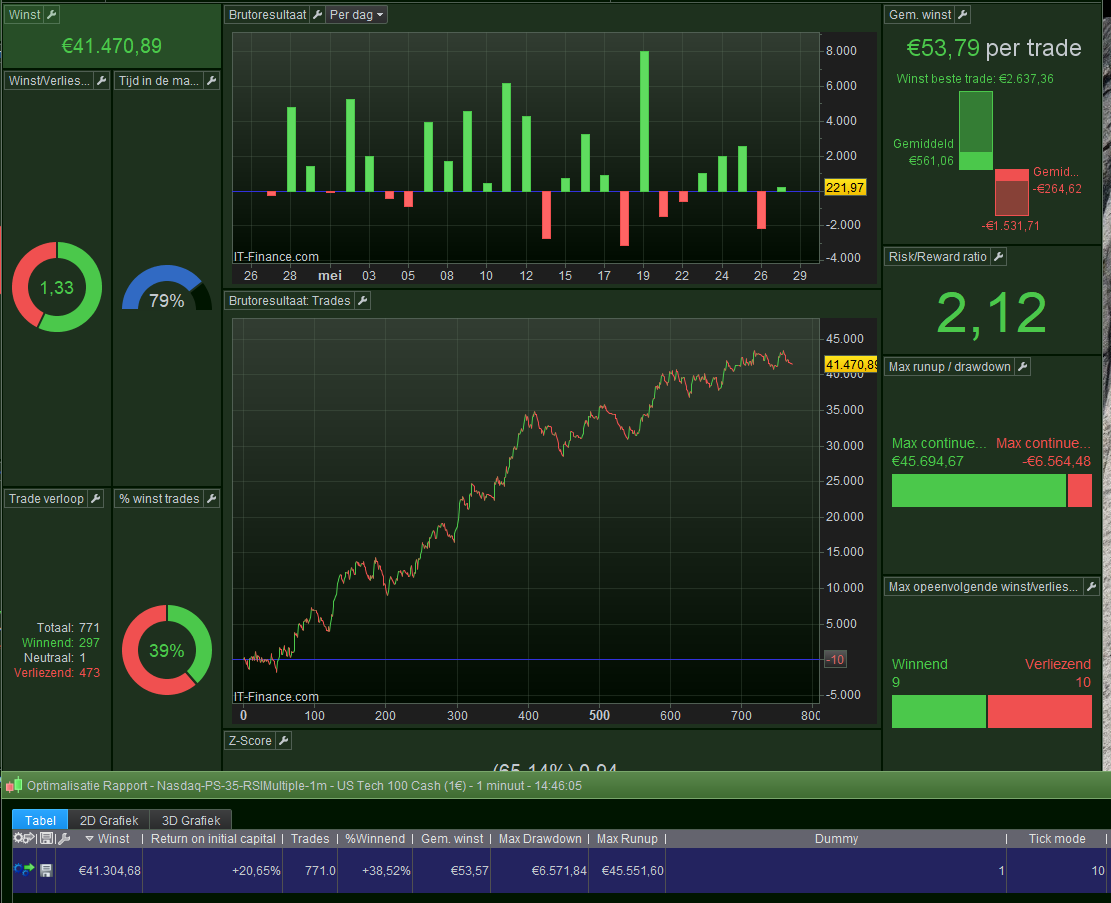Click the Risk/Reward ratio title button
The height and width of the screenshot is (903, 1111).
click(937, 257)
